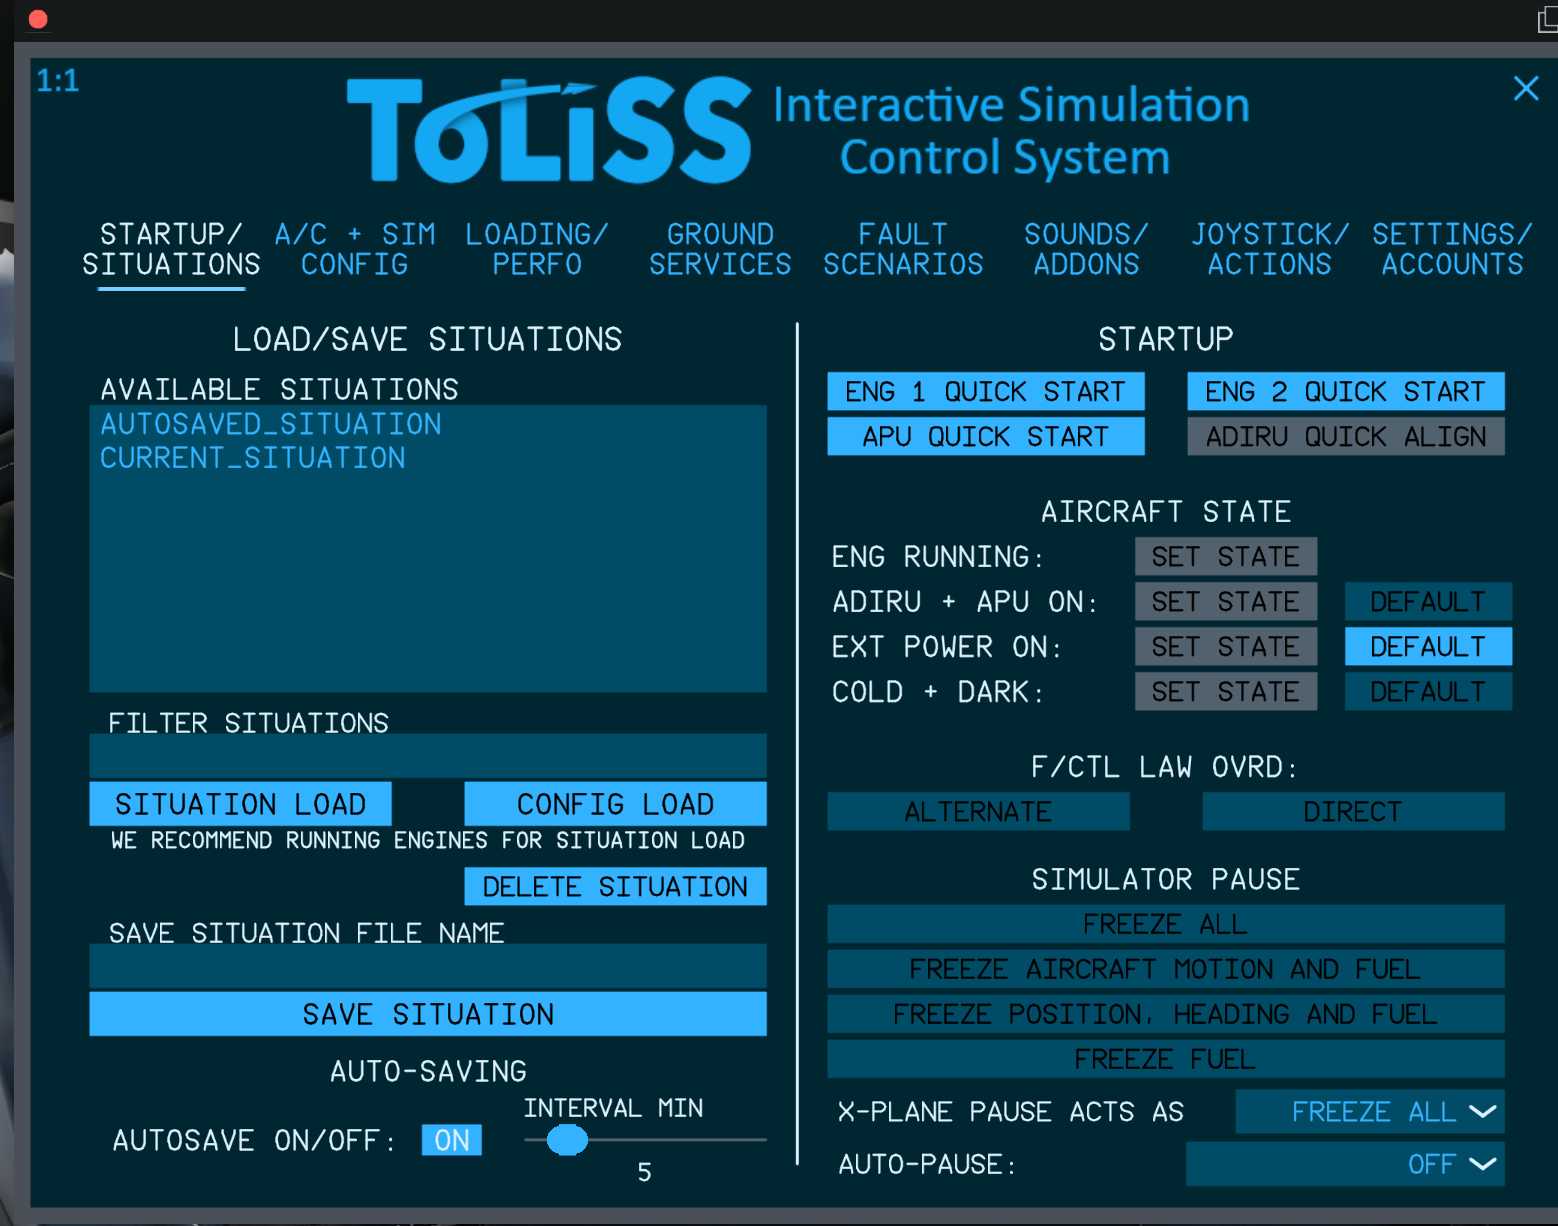
Task: Focus the Save Situation File Name field
Action: pos(428,966)
